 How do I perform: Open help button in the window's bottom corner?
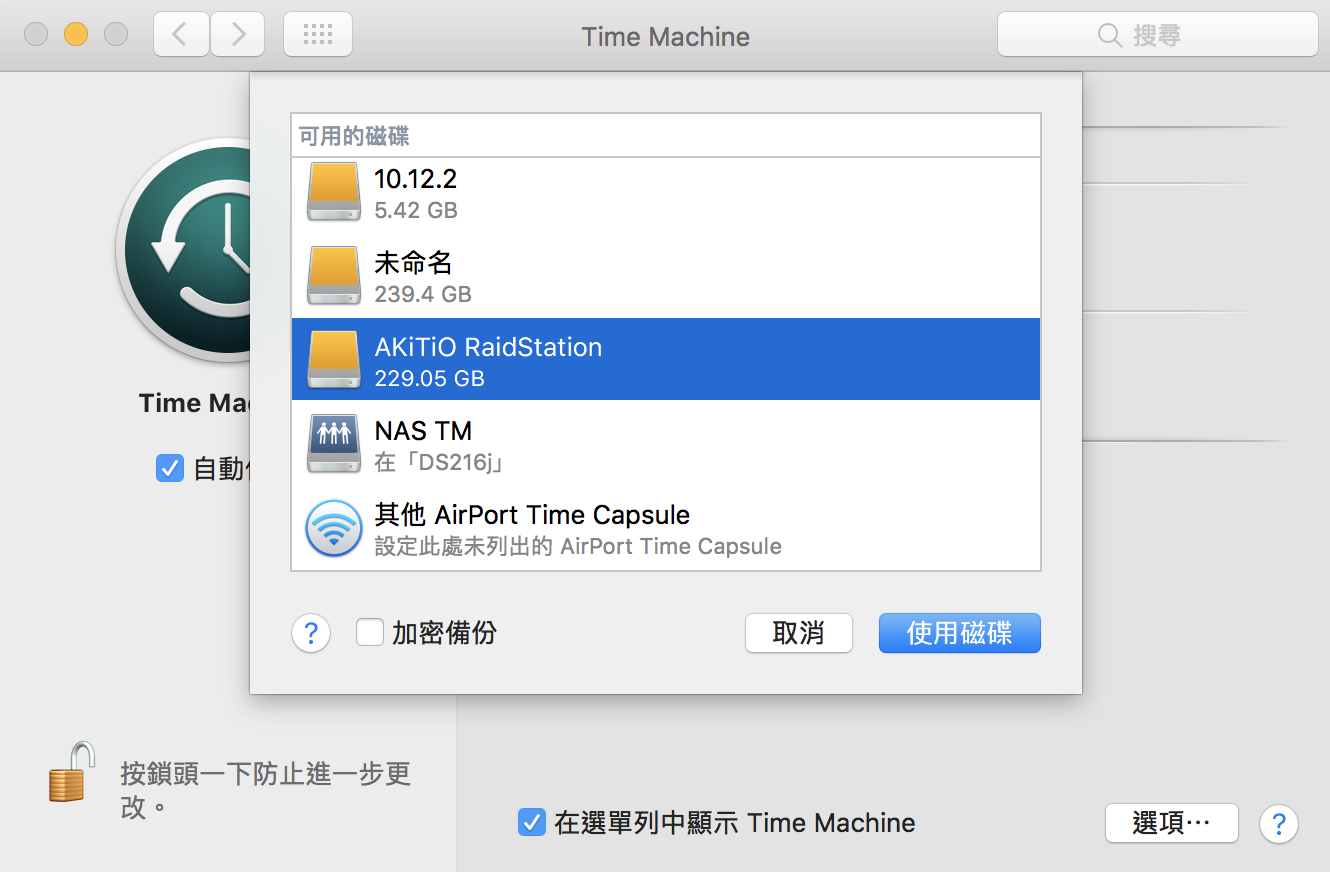point(1278,824)
